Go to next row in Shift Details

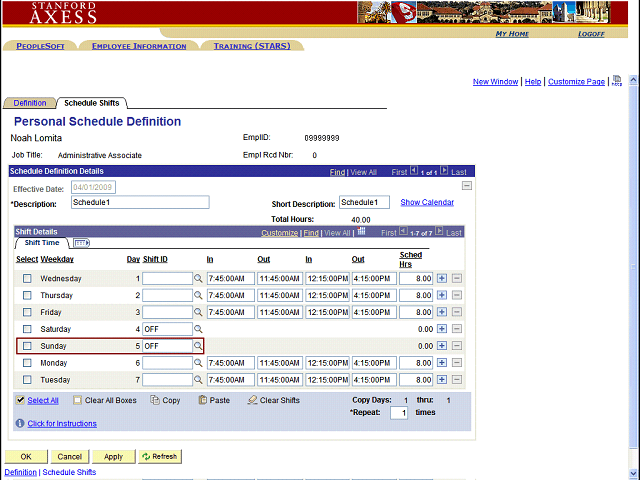point(437,233)
